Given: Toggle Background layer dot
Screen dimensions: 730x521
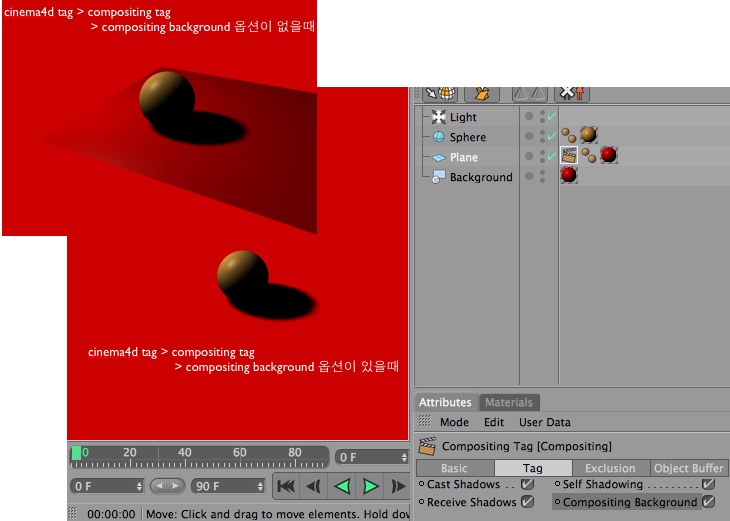Looking at the screenshot, I should pyautogui.click(x=529, y=176).
